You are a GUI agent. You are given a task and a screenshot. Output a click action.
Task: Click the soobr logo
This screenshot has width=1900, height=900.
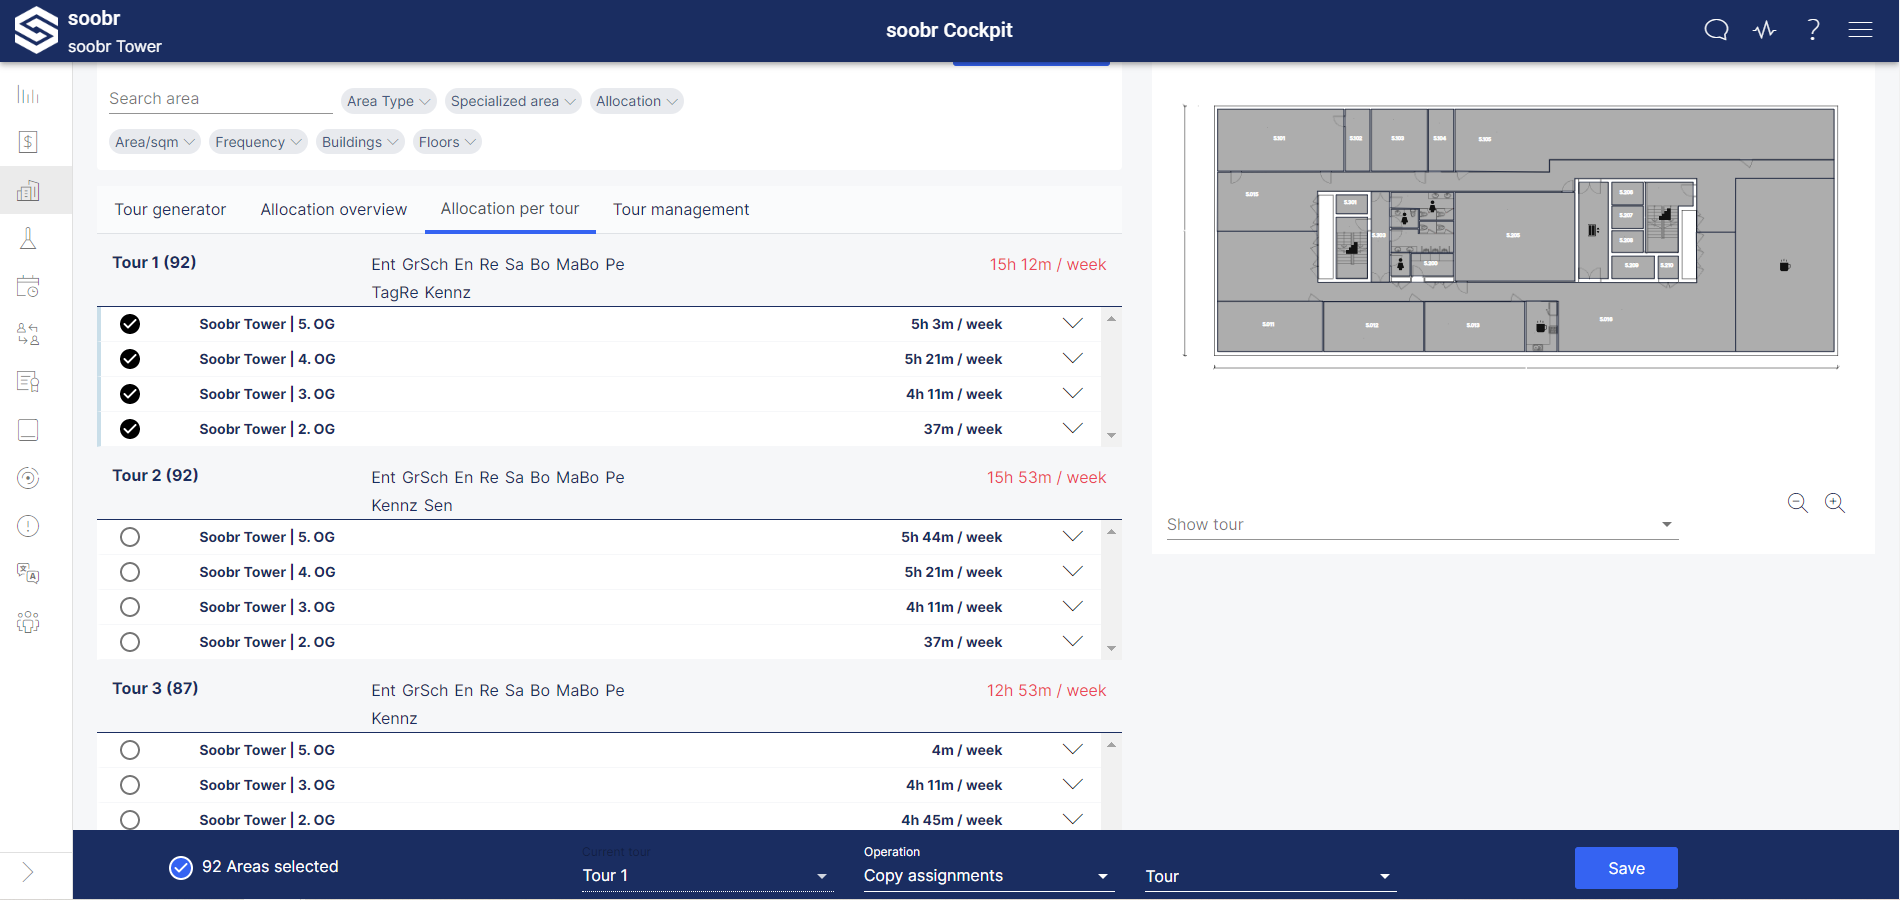tap(36, 30)
